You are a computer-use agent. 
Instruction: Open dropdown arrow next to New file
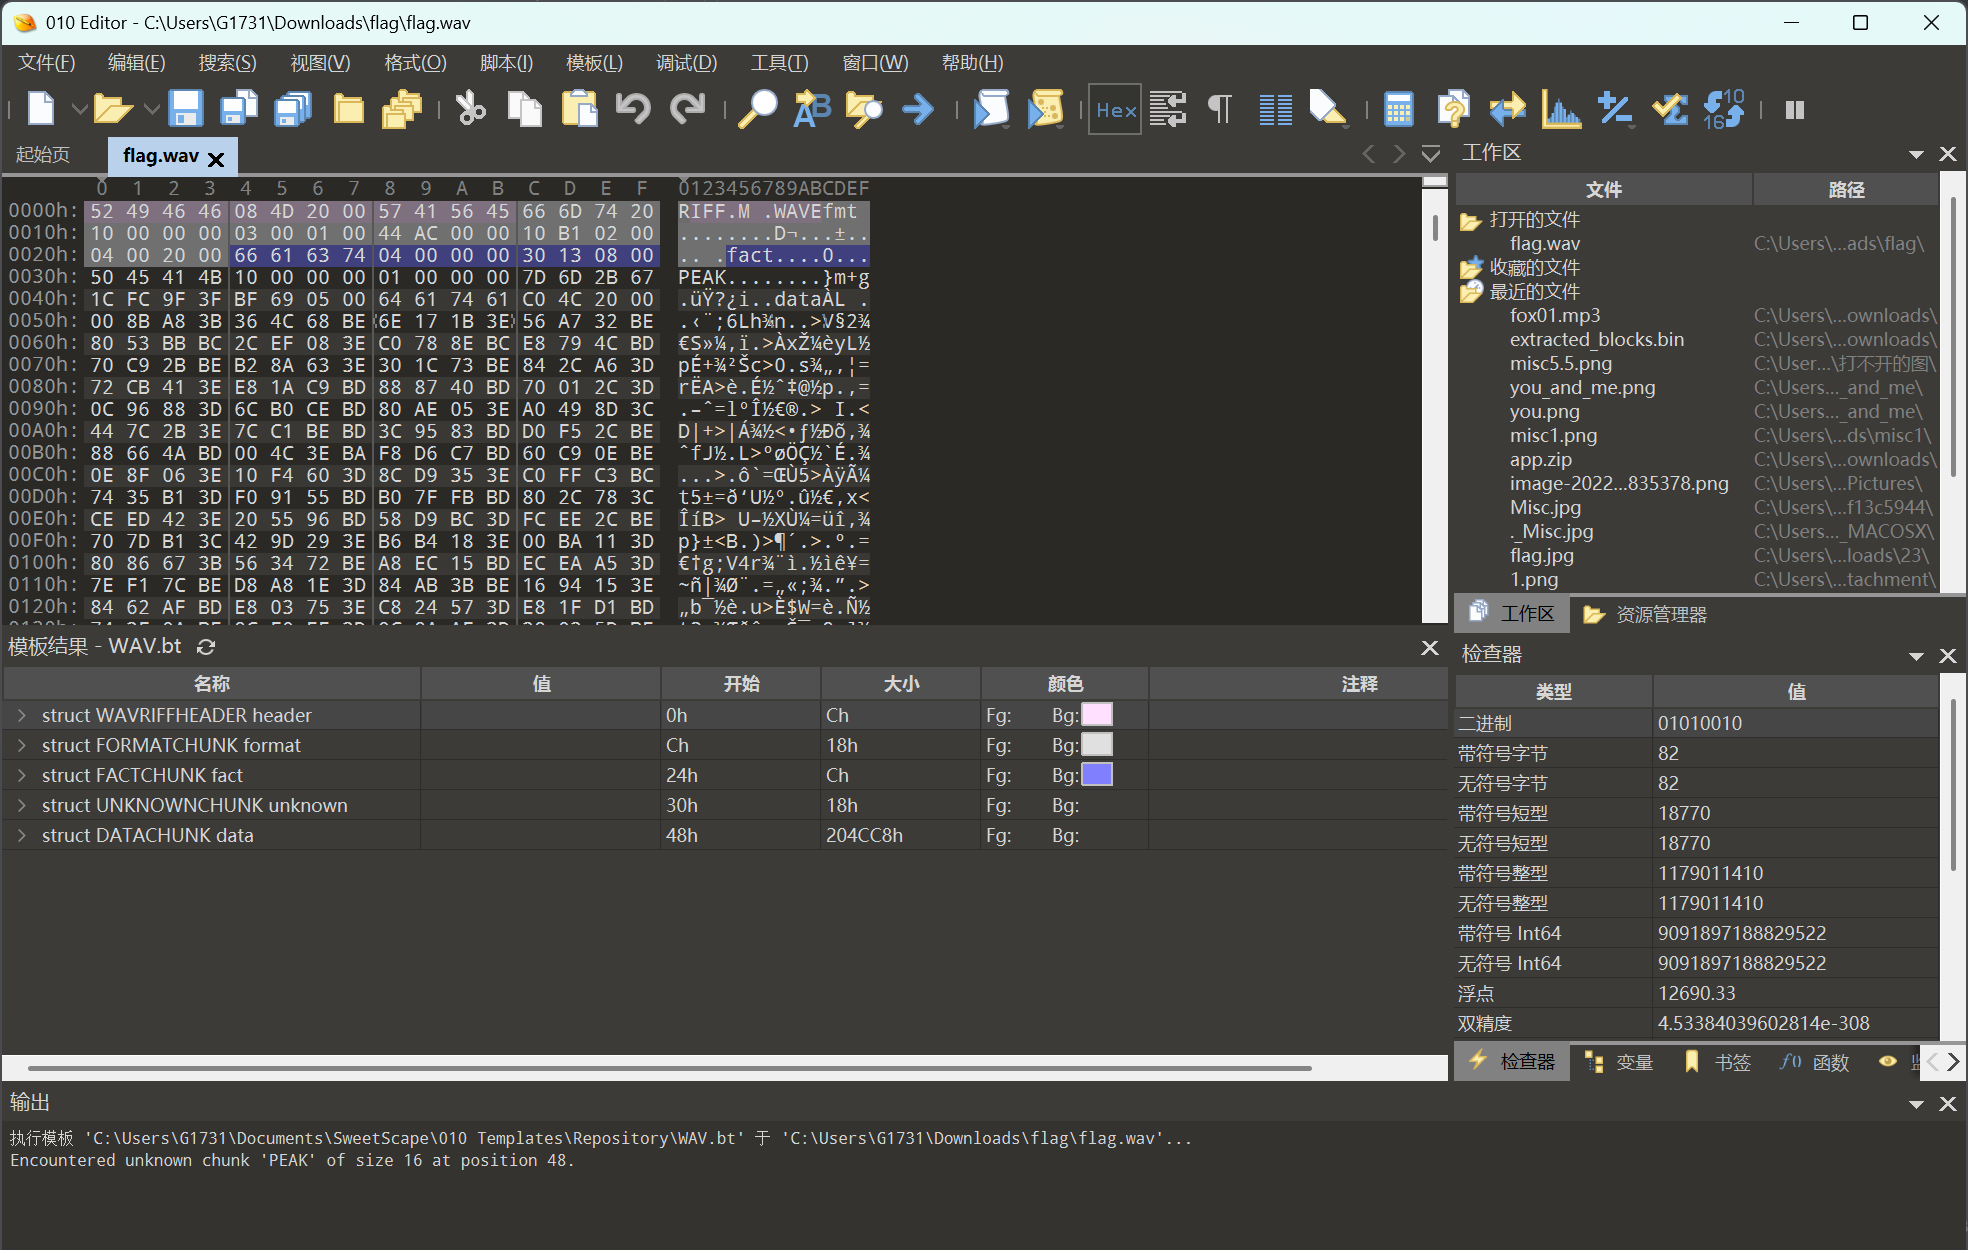78,109
